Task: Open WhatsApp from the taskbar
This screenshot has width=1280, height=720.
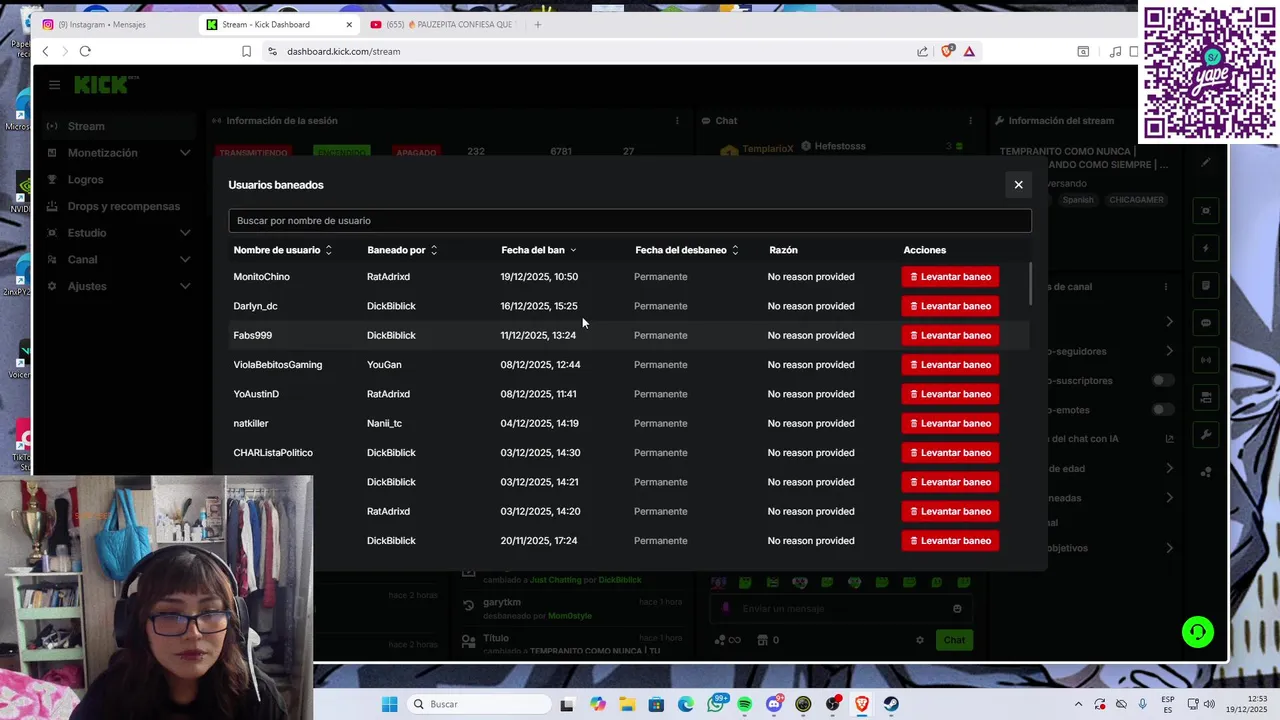Action: tap(716, 704)
